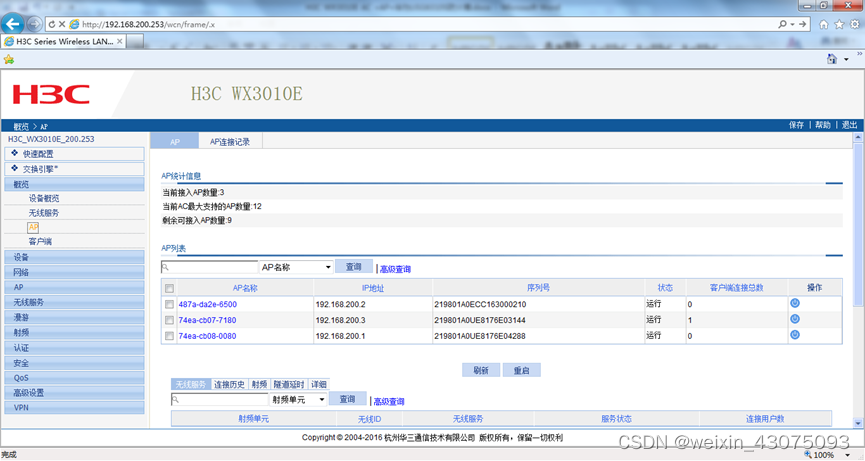
Task: Click the browser address bar URL
Action: tap(148, 24)
